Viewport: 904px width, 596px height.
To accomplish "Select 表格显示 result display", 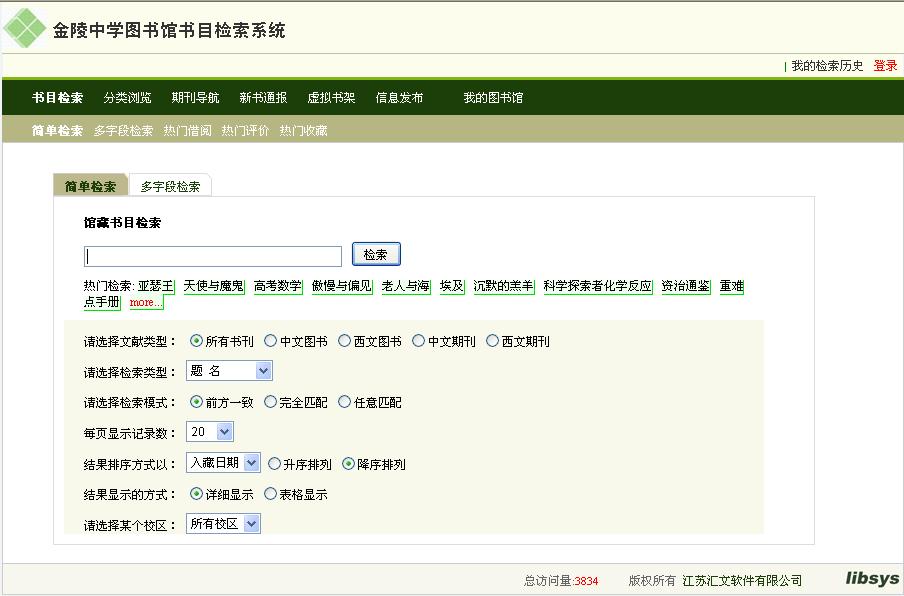I will click(x=270, y=494).
